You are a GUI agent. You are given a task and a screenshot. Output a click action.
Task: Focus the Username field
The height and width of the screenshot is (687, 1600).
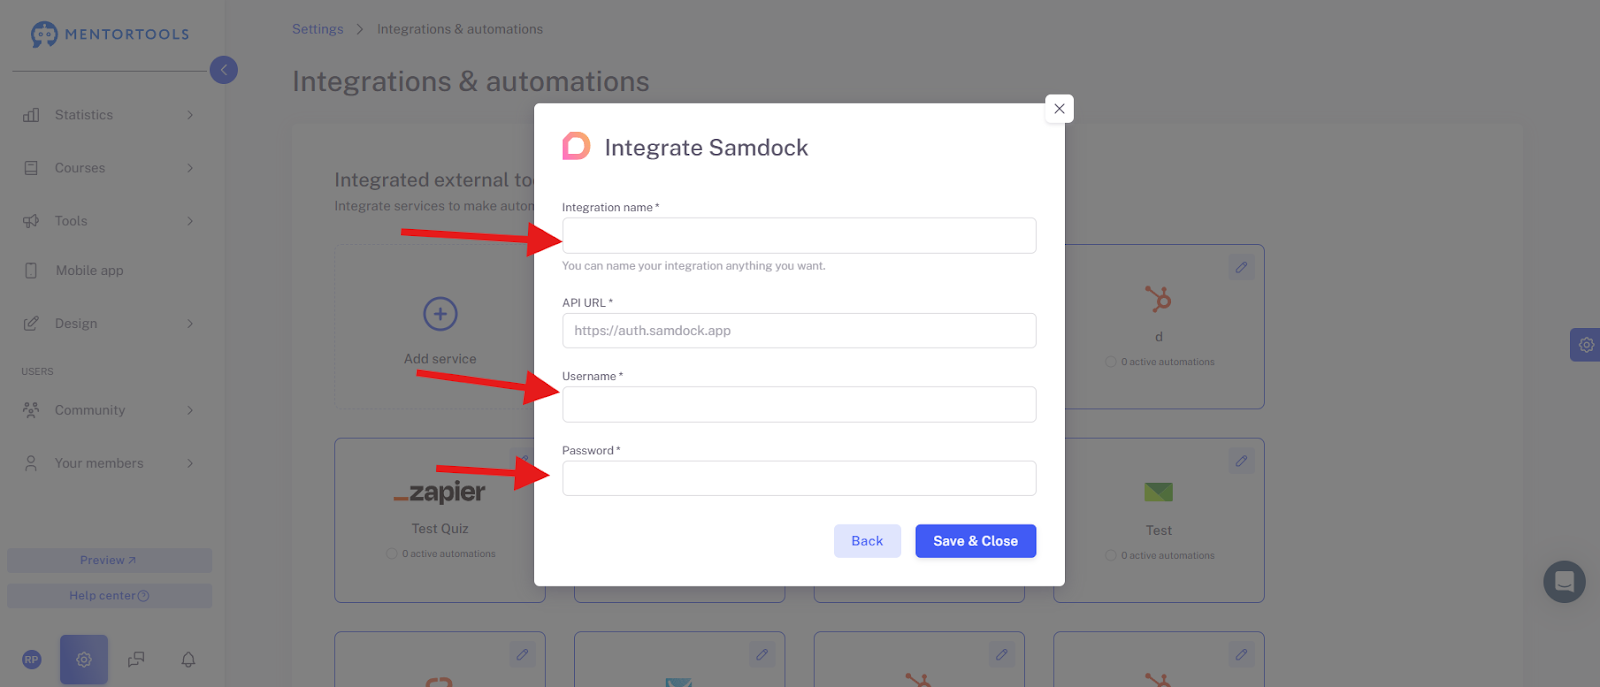(799, 405)
